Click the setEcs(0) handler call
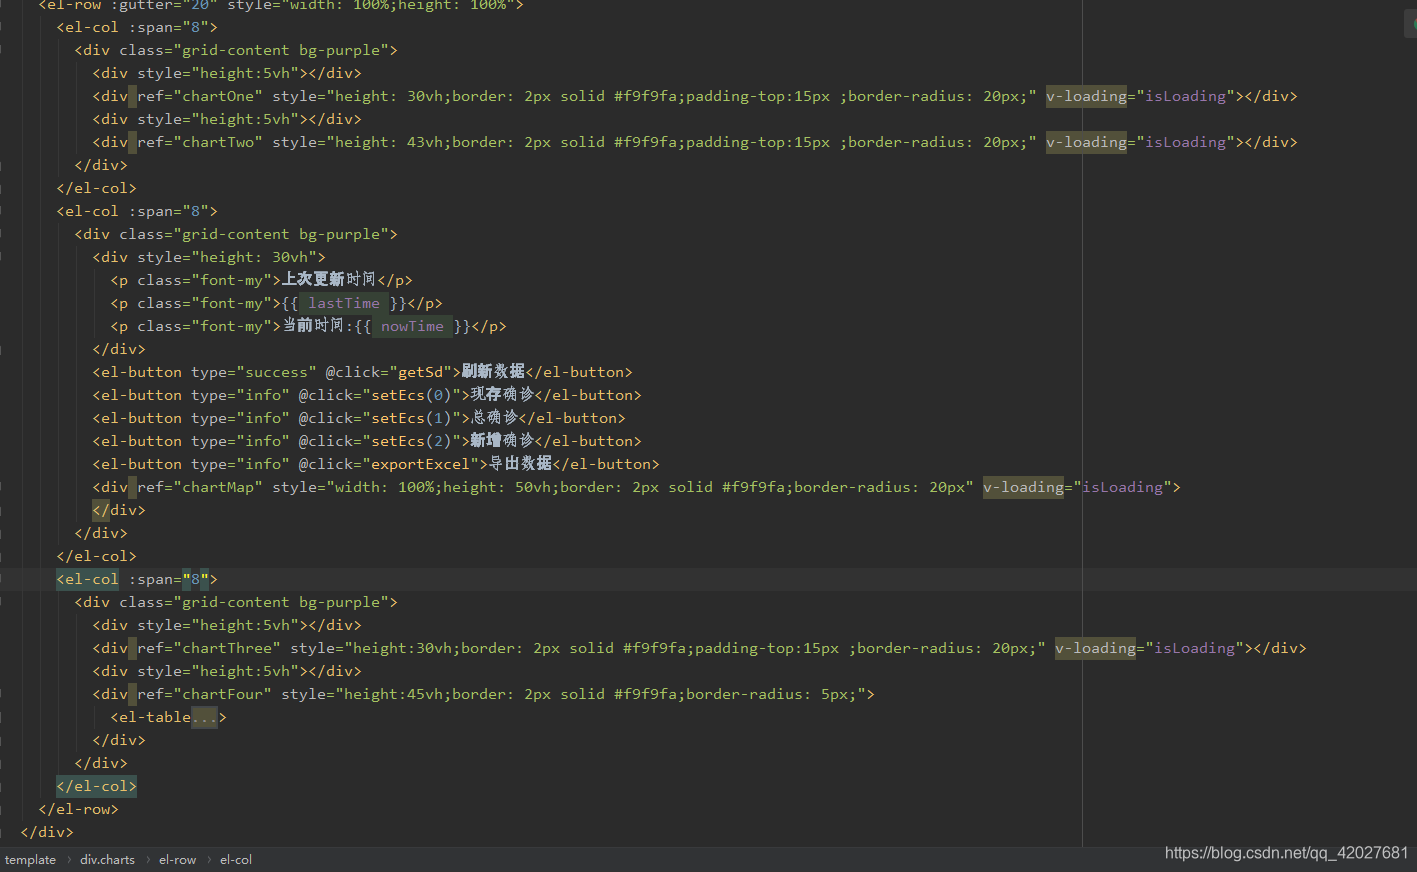Viewport: 1417px width, 872px height. 411,395
